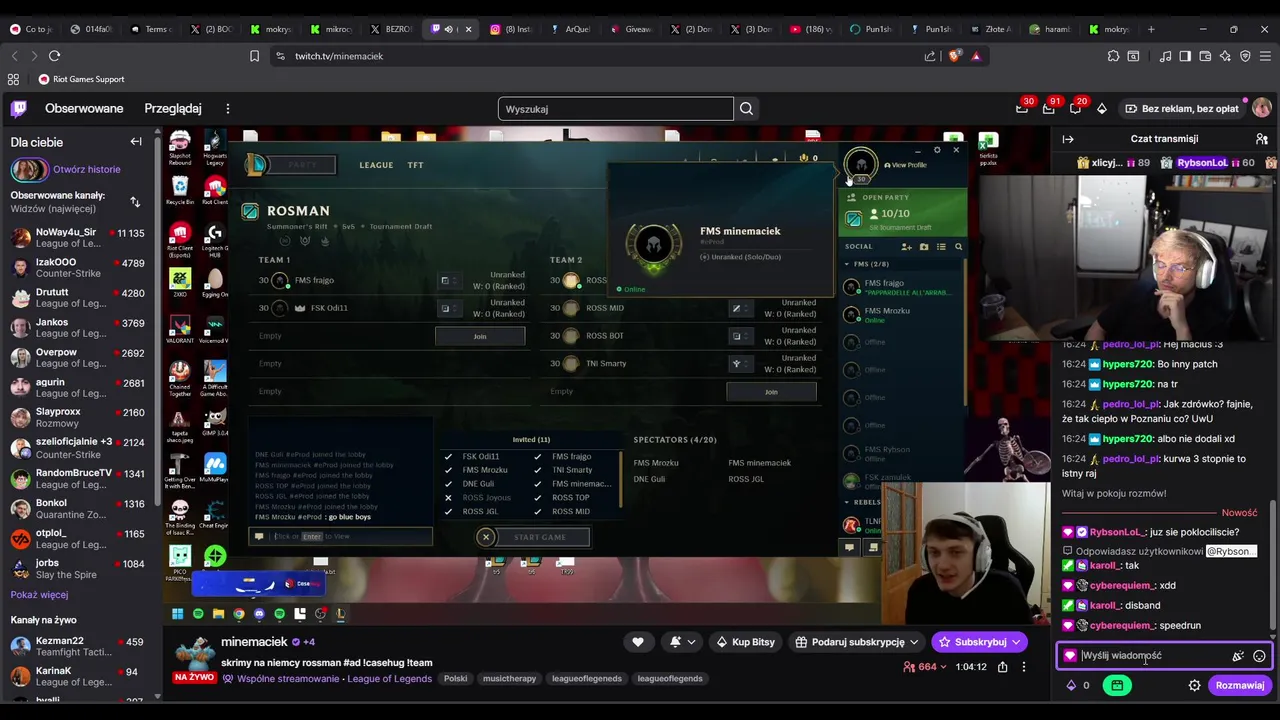This screenshot has width=1280, height=720.
Task: Toggle the browser sidebar panel
Action: point(1185,56)
